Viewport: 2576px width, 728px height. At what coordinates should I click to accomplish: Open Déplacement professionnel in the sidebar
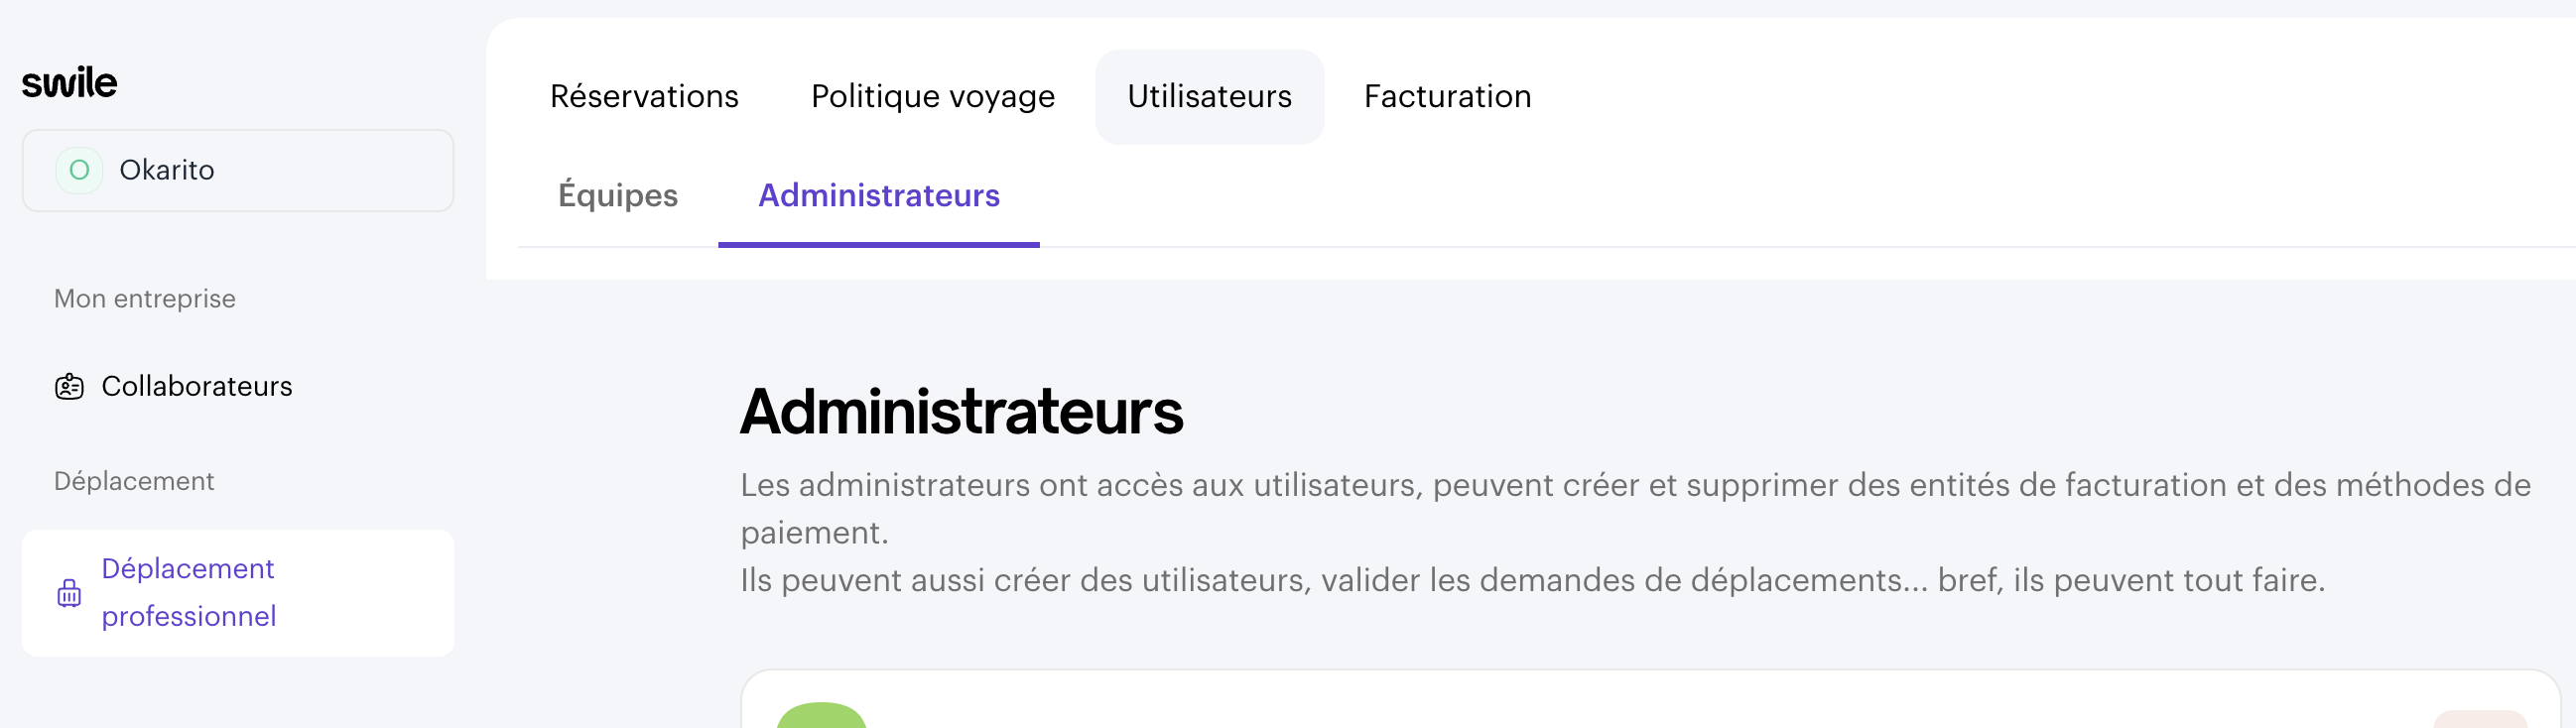point(238,593)
